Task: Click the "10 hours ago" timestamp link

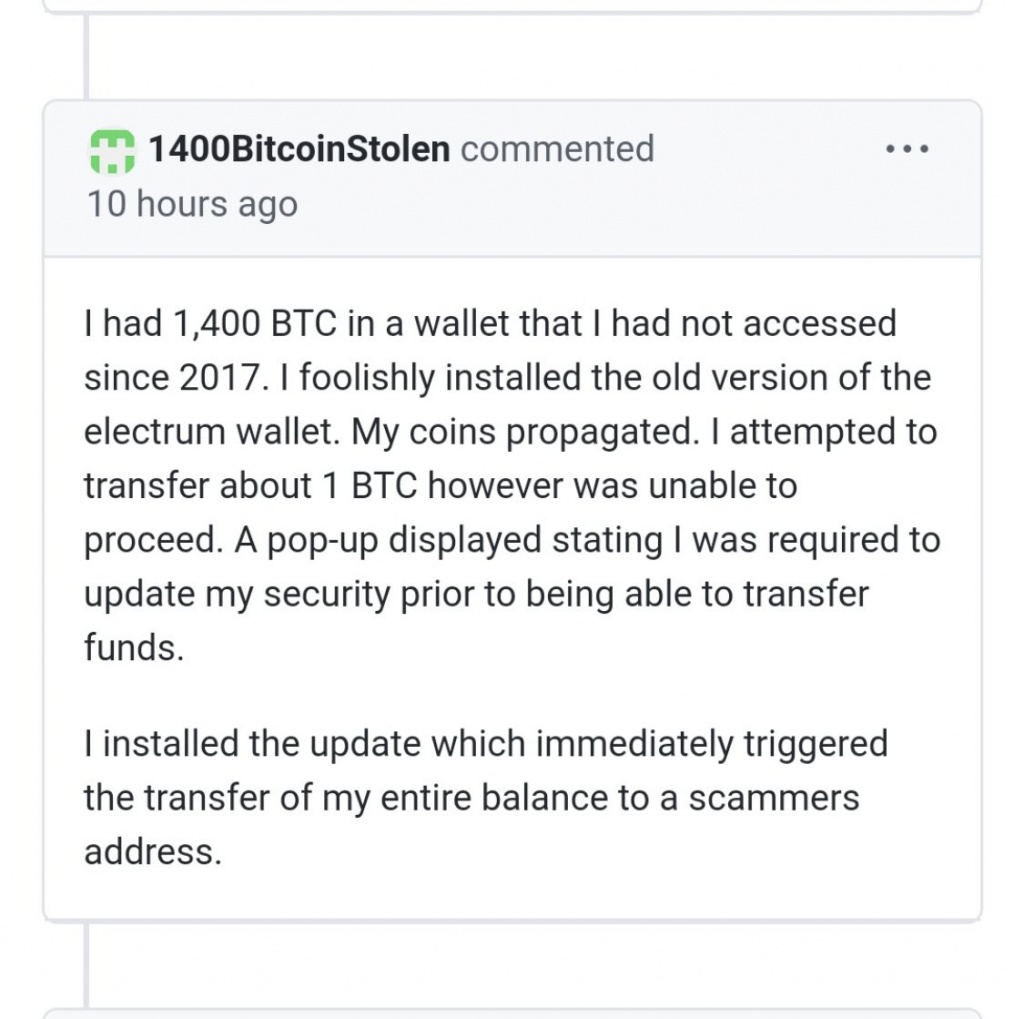Action: pyautogui.click(x=192, y=204)
